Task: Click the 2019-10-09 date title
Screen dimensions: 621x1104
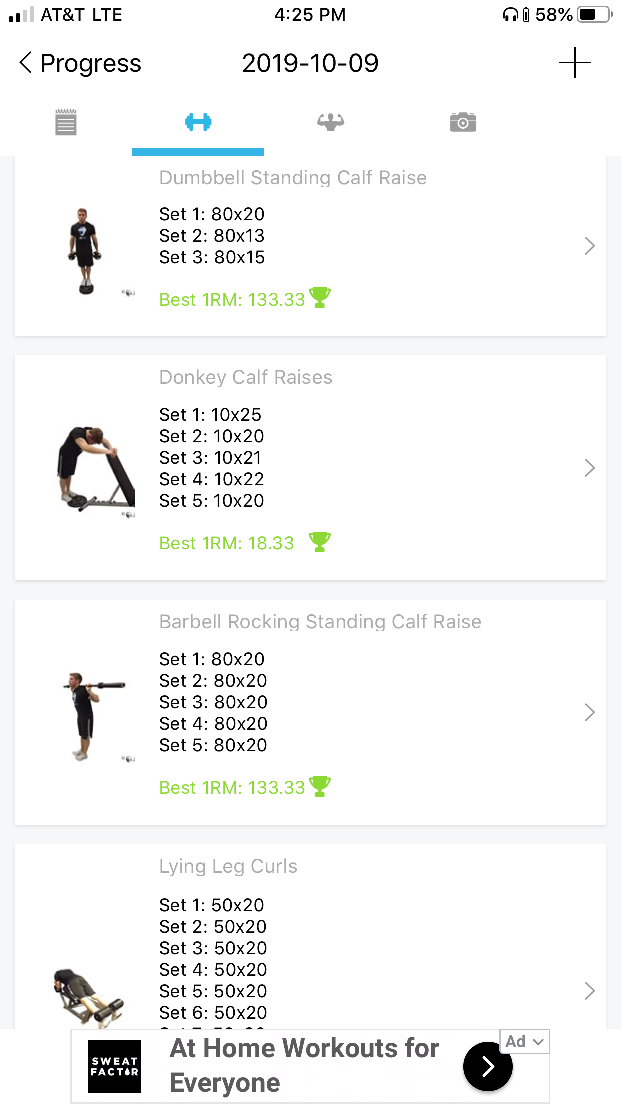Action: pyautogui.click(x=310, y=64)
